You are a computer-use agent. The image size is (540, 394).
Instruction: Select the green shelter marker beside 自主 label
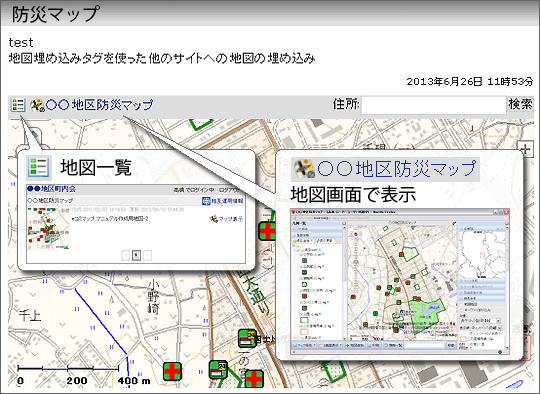pos(248,338)
